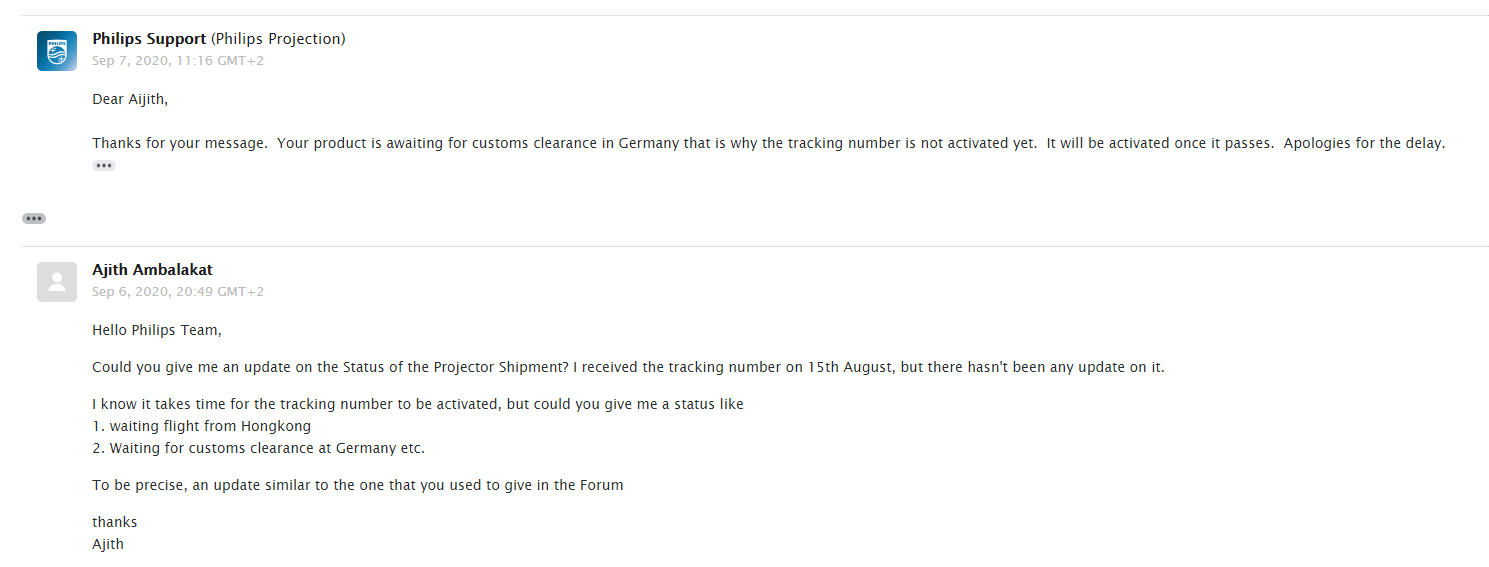Viewport: 1489px width, 567px height.
Task: Click the 'I know it takes time' line
Action: [418, 405]
